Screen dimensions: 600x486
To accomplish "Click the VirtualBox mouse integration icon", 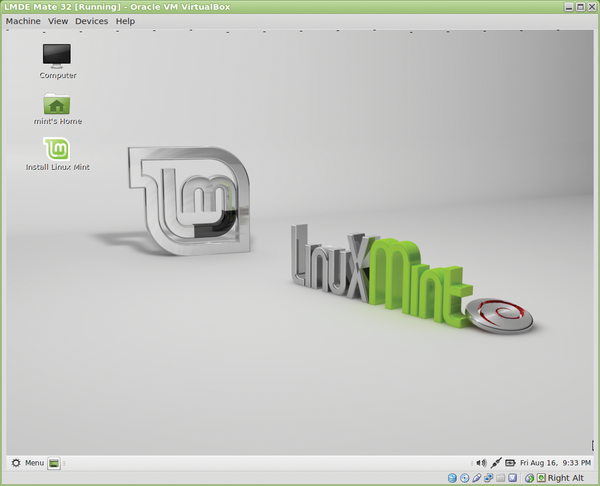I will (x=530, y=478).
